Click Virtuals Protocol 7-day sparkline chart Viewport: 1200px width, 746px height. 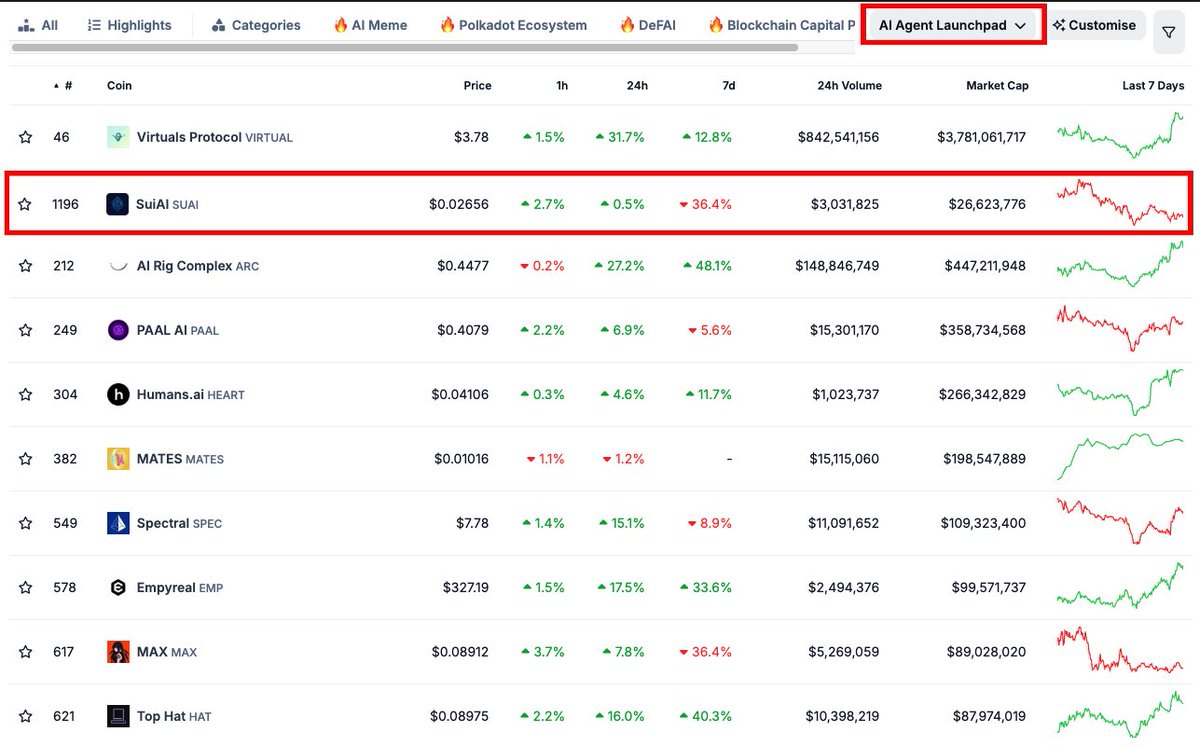1120,136
